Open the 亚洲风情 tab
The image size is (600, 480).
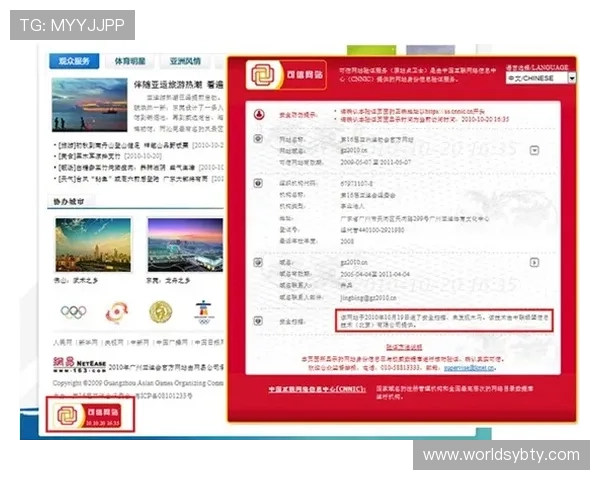(185, 61)
